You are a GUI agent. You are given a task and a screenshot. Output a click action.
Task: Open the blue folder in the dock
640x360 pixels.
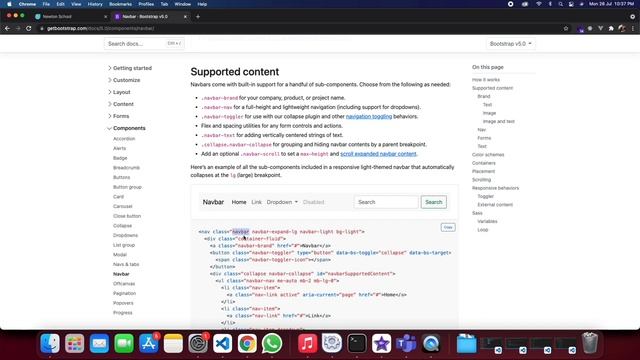point(466,343)
